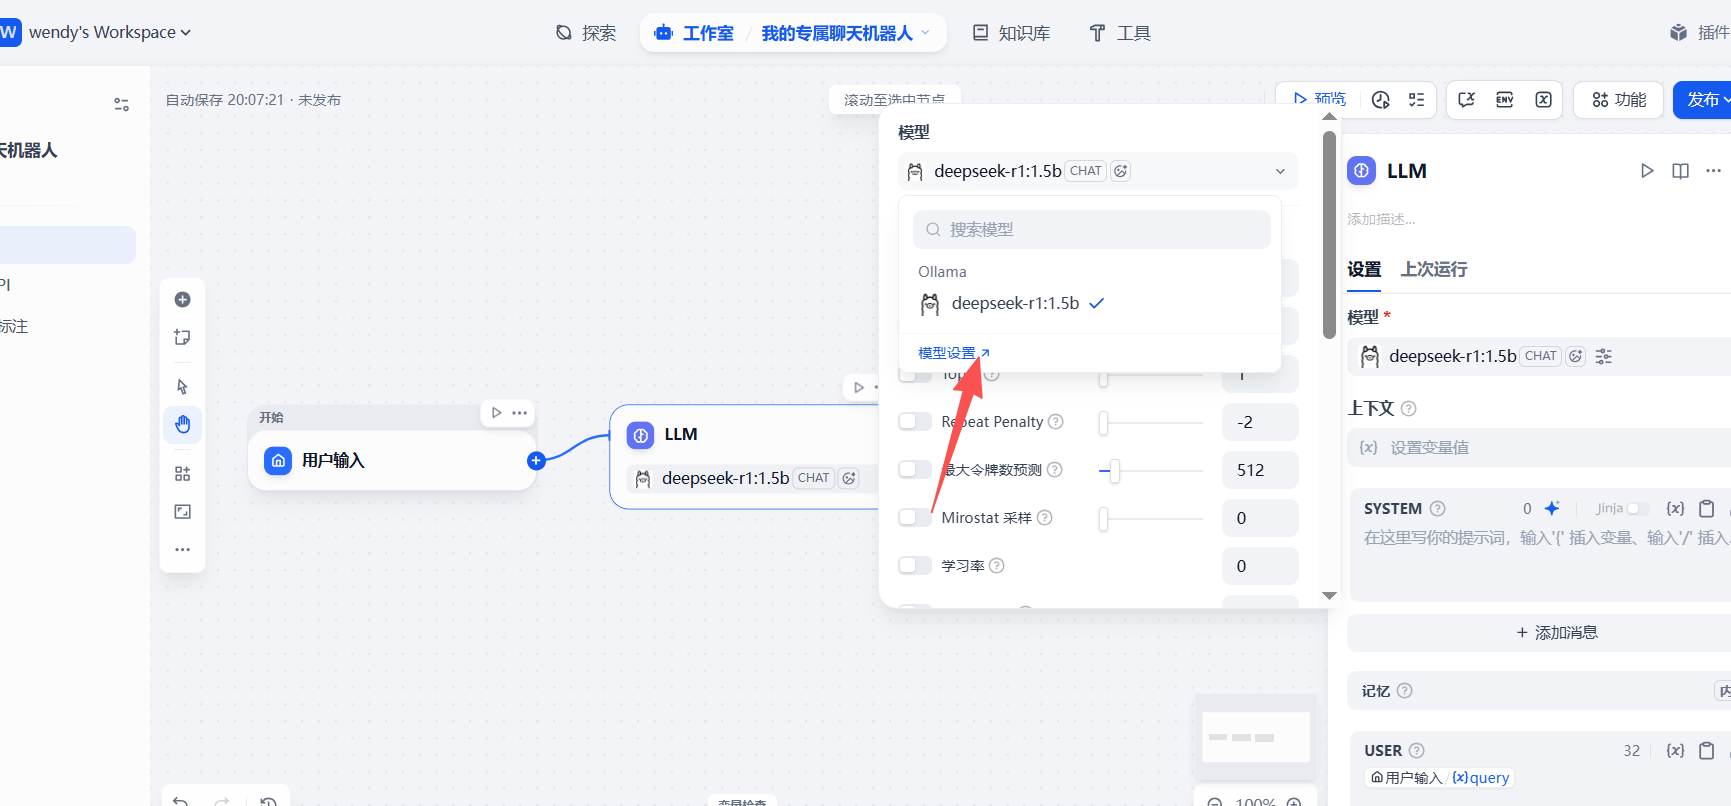The width and height of the screenshot is (1731, 806).
Task: Click the undo arrow at canvas bottom
Action: tap(181, 801)
